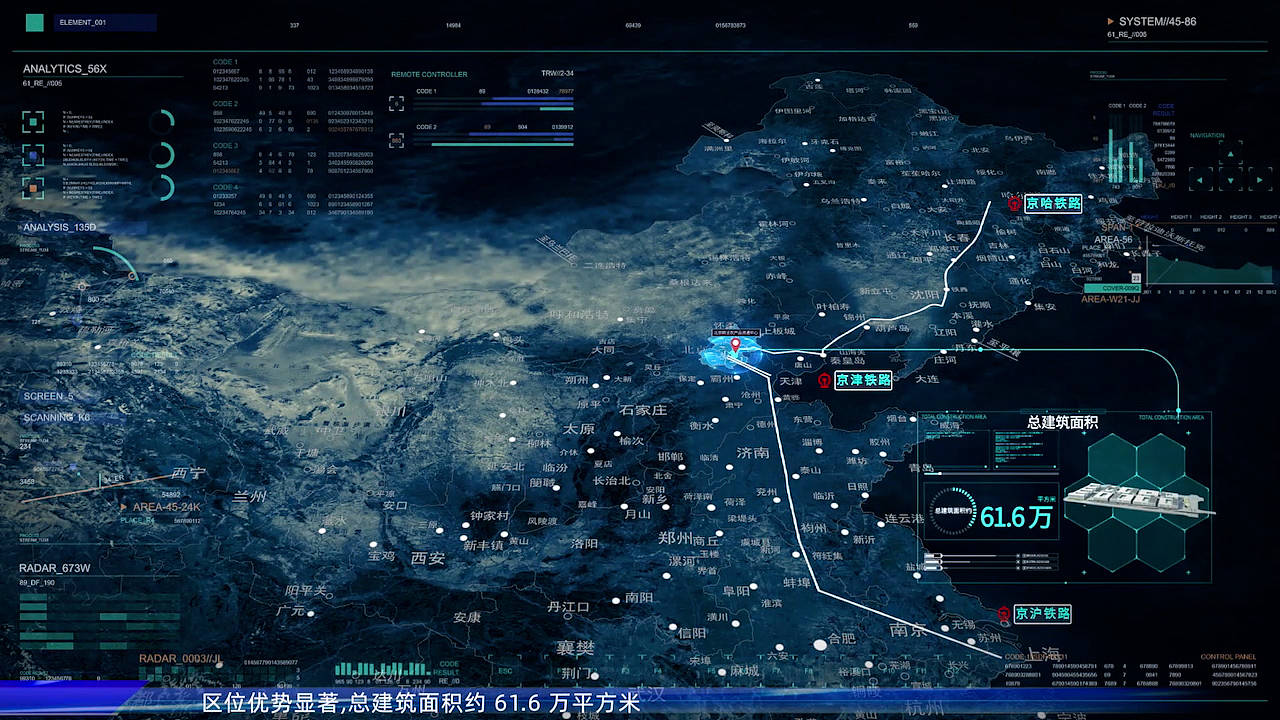Click the COVER-009Q green tag

tap(1113, 288)
